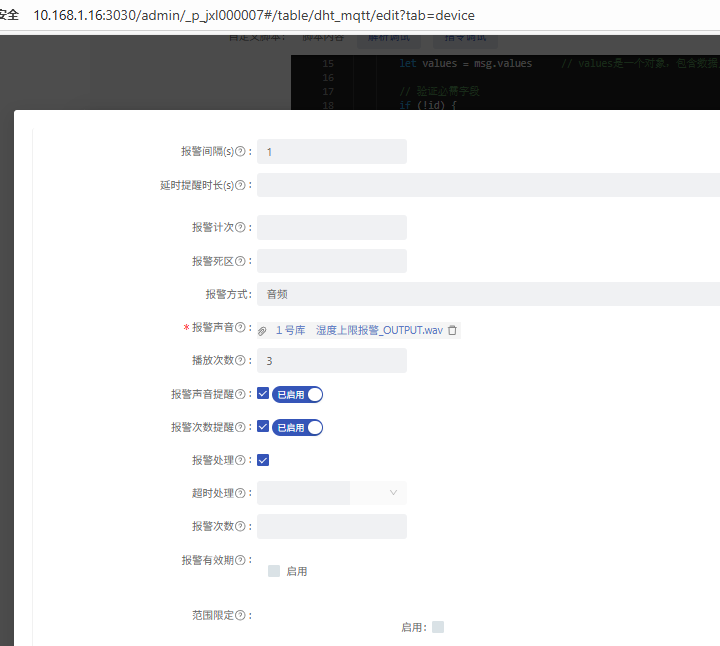
Task: Click help icon next to 报警次数
Action: pyautogui.click(x=240, y=526)
